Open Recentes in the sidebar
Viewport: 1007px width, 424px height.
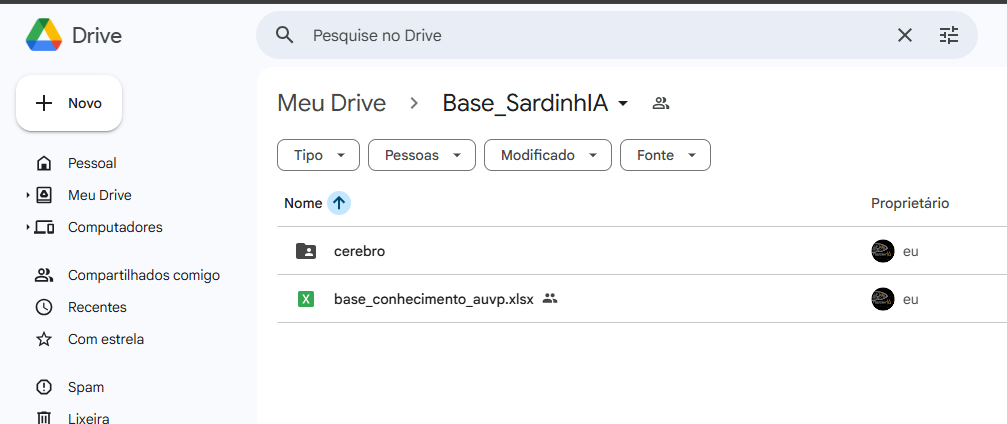coord(97,307)
